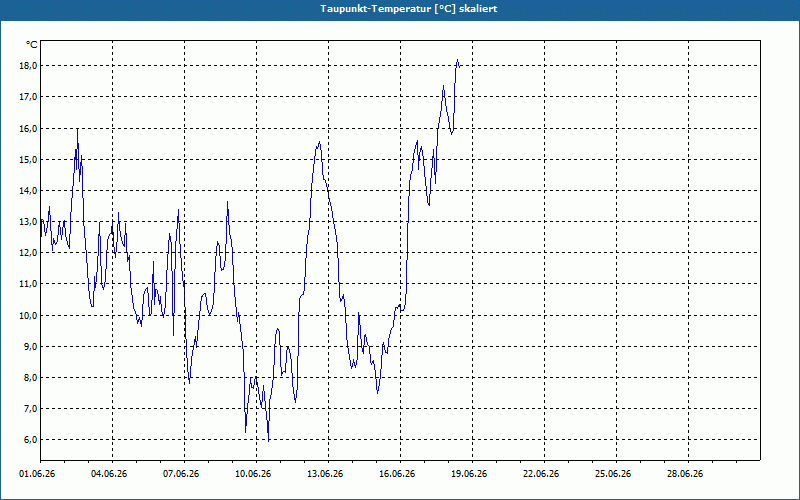The image size is (800, 500).
Task: Click the °C unit label
Action: [x=32, y=45]
